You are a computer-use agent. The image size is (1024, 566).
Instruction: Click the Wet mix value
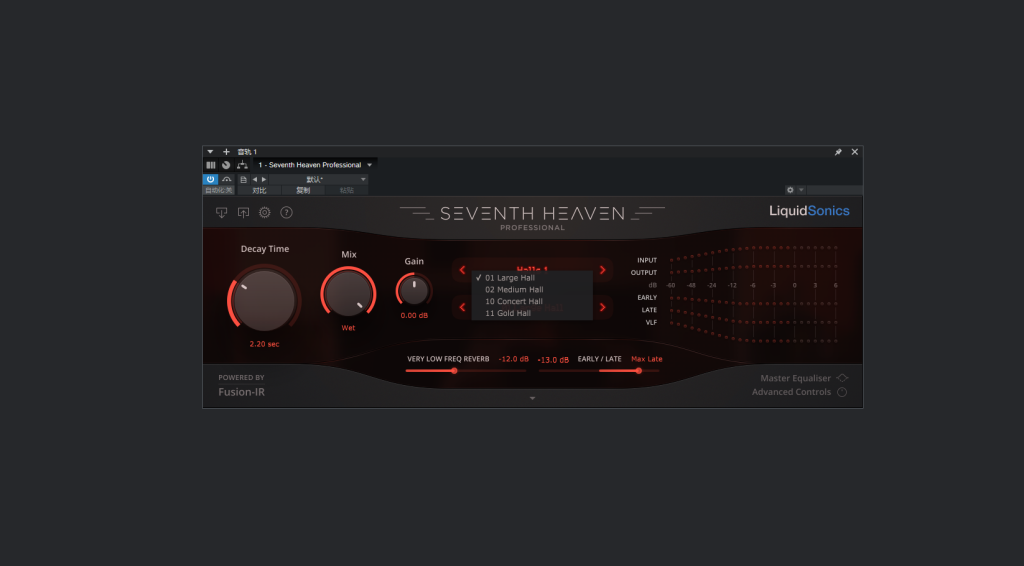[348, 328]
